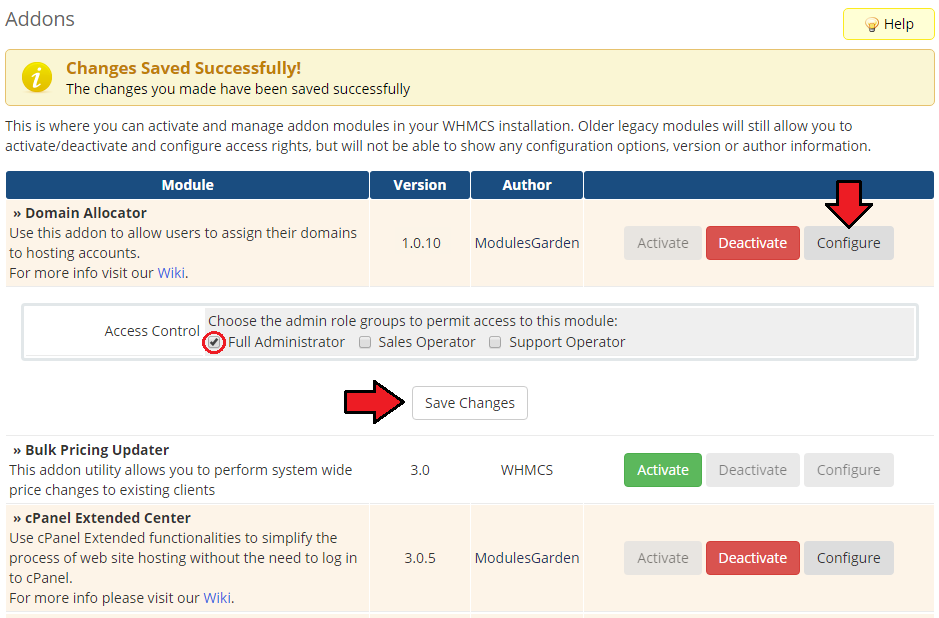939x618 pixels.
Task: Deactivate the Domain Allocator module
Action: pyautogui.click(x=753, y=243)
